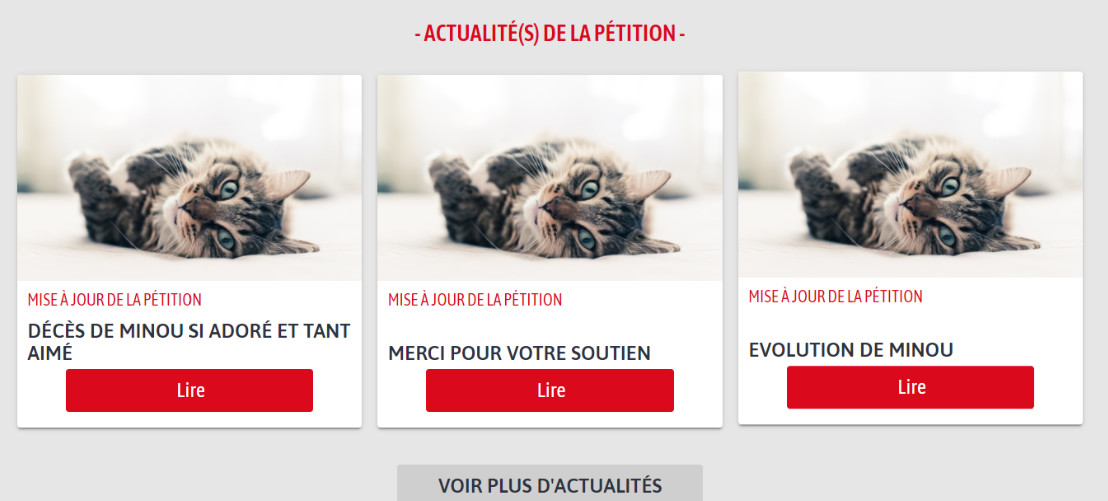Click the Lire button under Décès de Minou
The height and width of the screenshot is (501, 1108).
pos(189,390)
